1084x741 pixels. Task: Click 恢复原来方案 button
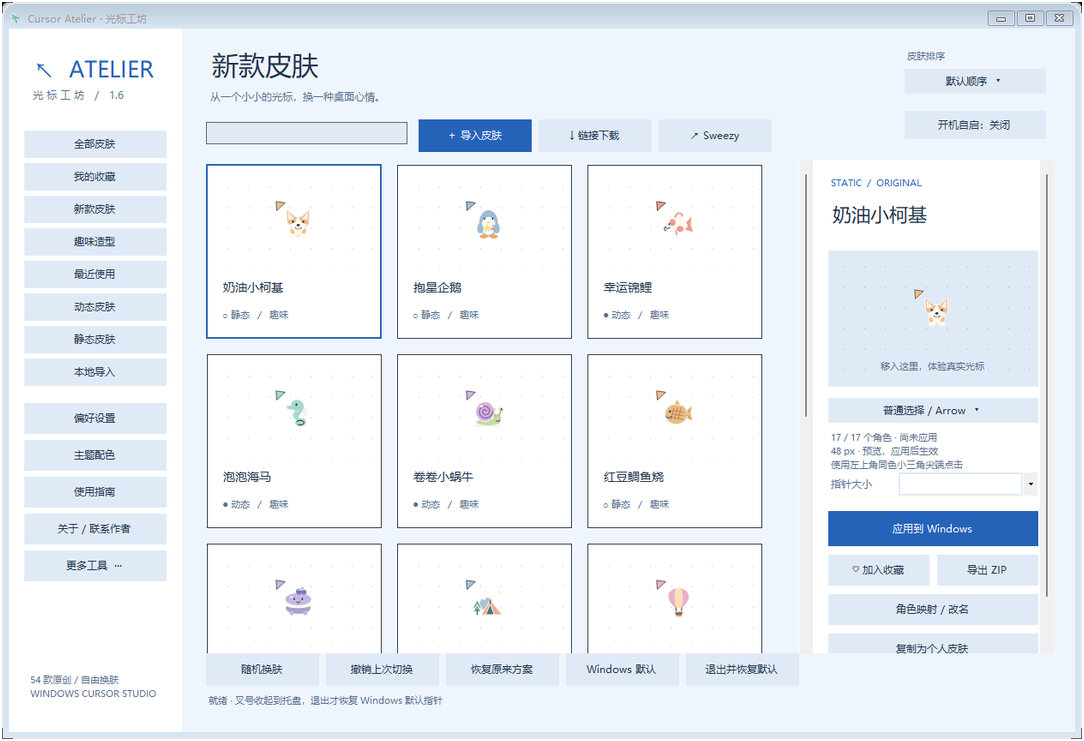coord(502,669)
